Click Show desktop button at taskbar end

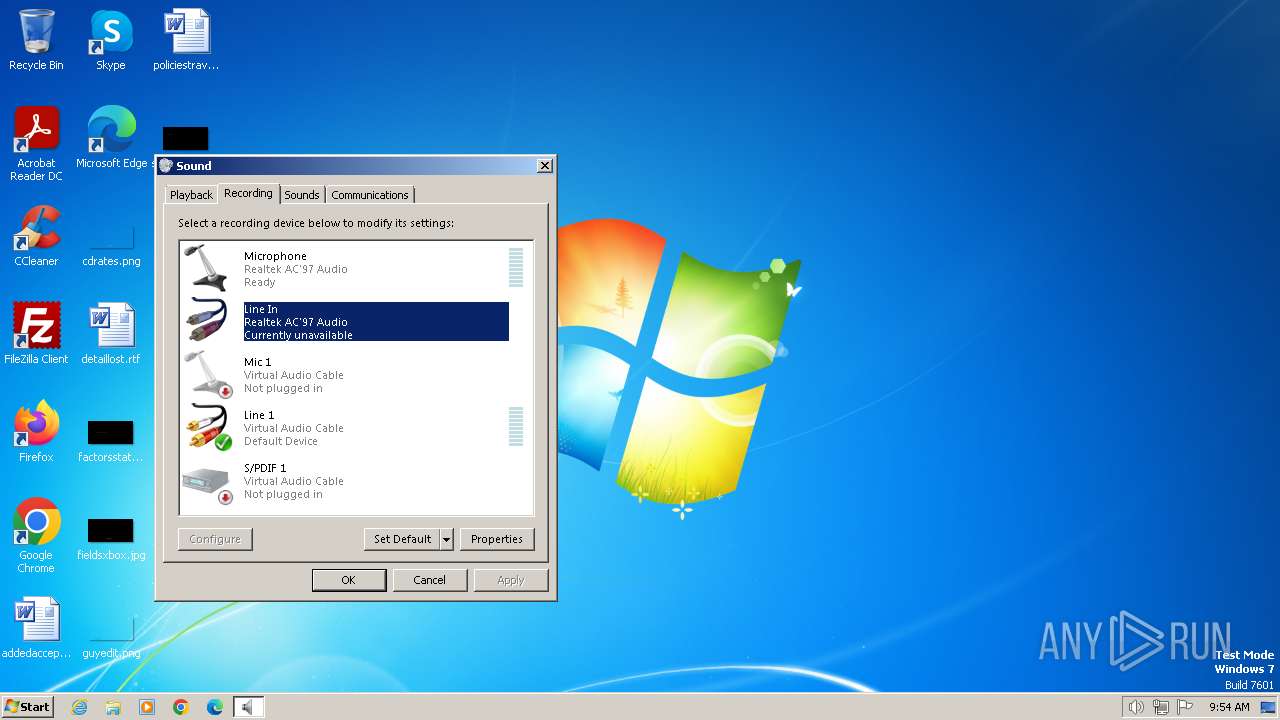tap(1268, 707)
